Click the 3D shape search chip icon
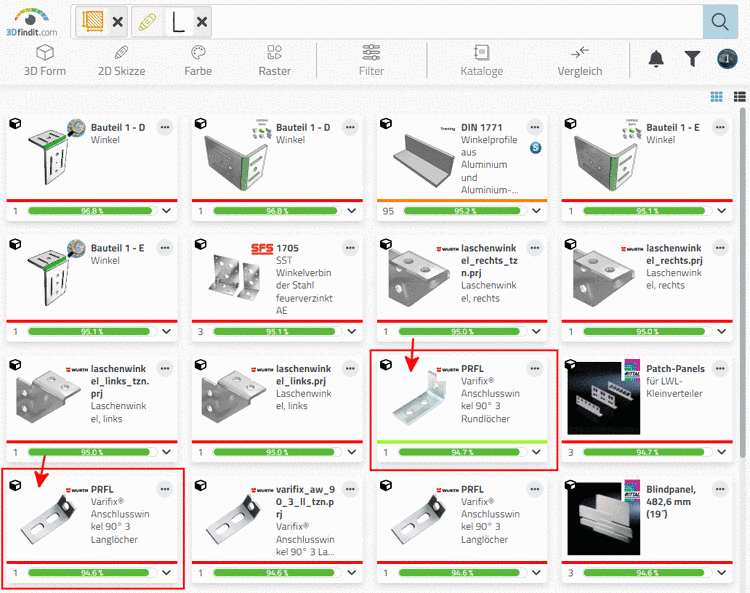Screen dimensions: 750x593 [x=93, y=22]
